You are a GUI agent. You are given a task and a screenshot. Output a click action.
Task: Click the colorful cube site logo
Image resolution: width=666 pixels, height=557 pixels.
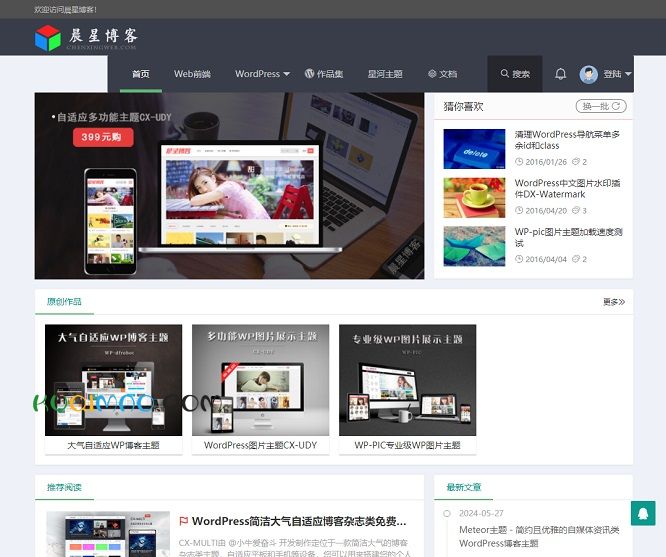coord(48,38)
